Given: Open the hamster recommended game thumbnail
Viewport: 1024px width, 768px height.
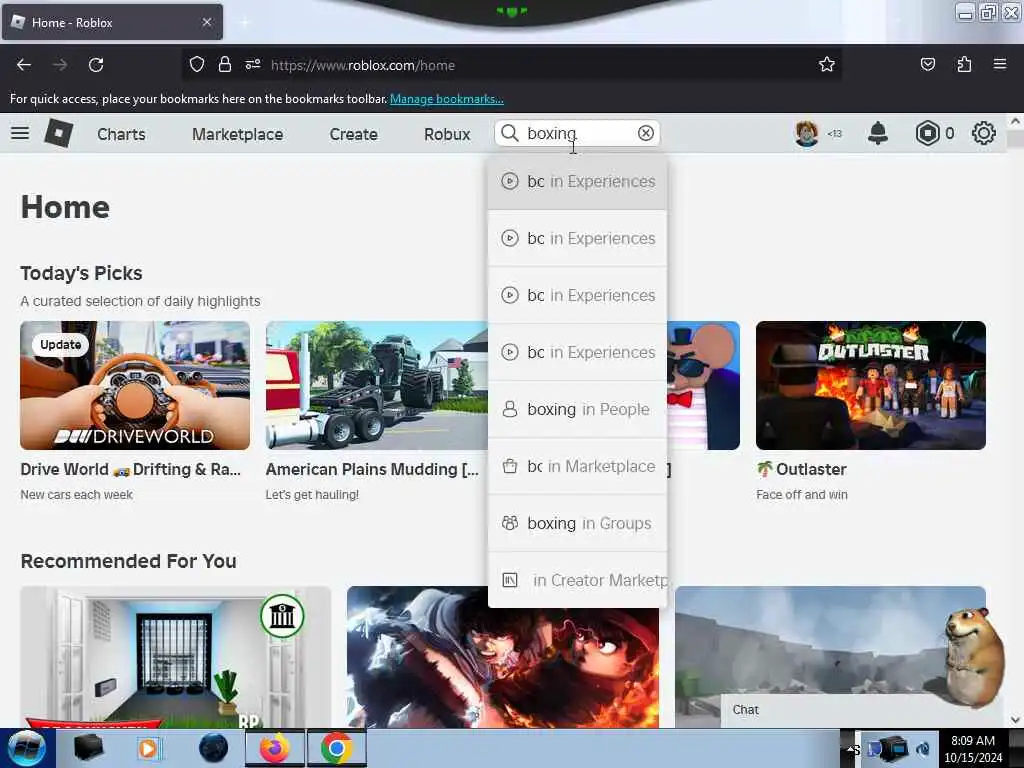Looking at the screenshot, I should 830,657.
